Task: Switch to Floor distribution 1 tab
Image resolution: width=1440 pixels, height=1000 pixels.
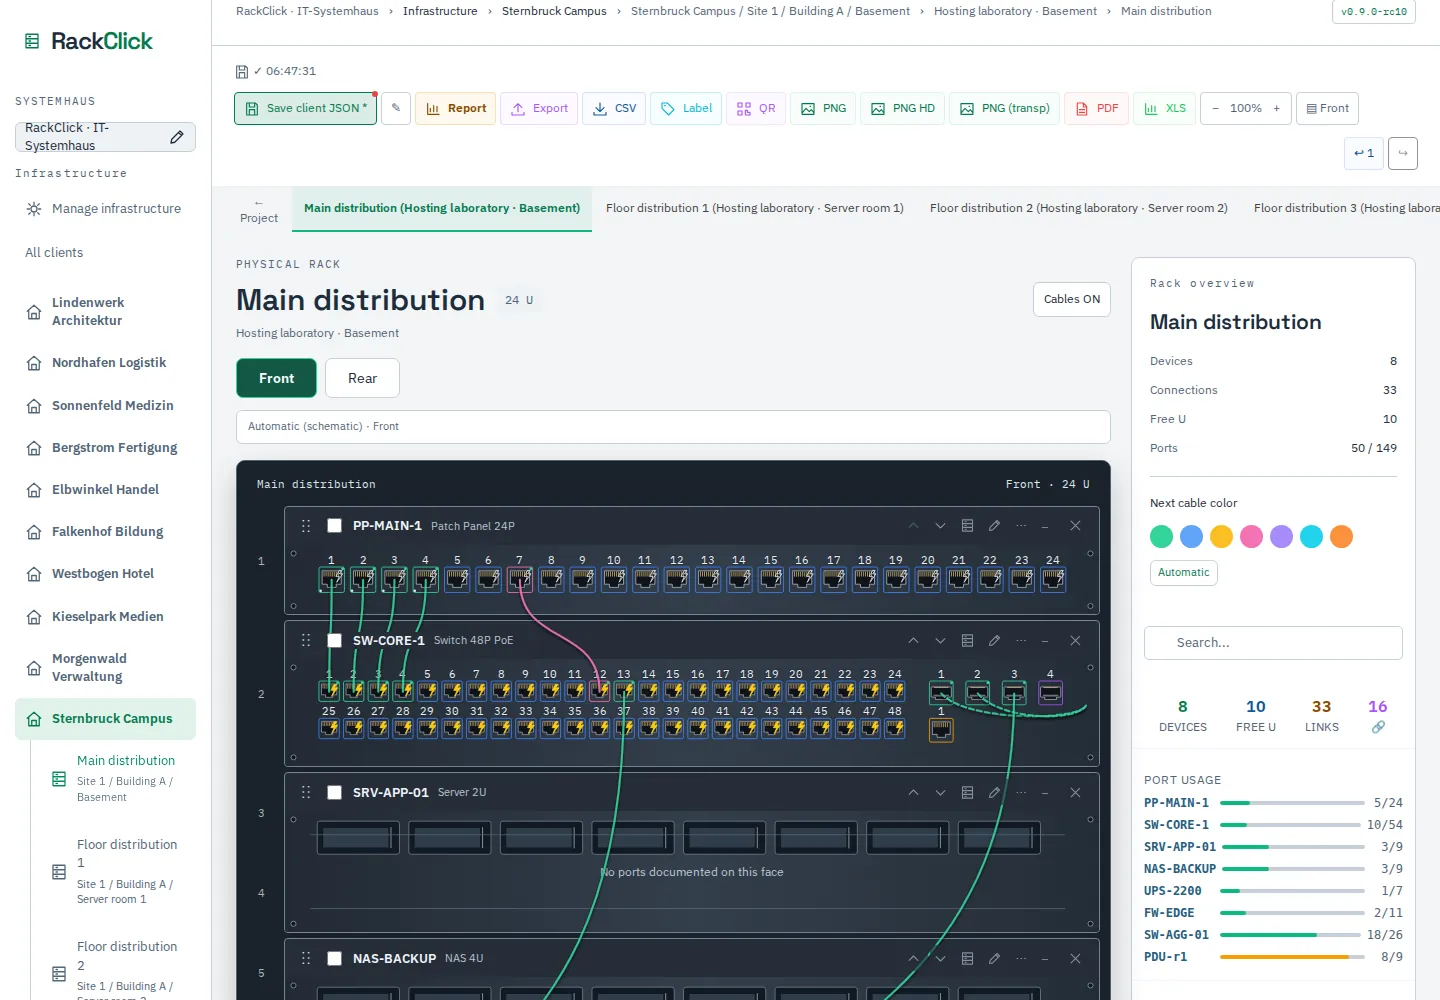Action: (755, 208)
